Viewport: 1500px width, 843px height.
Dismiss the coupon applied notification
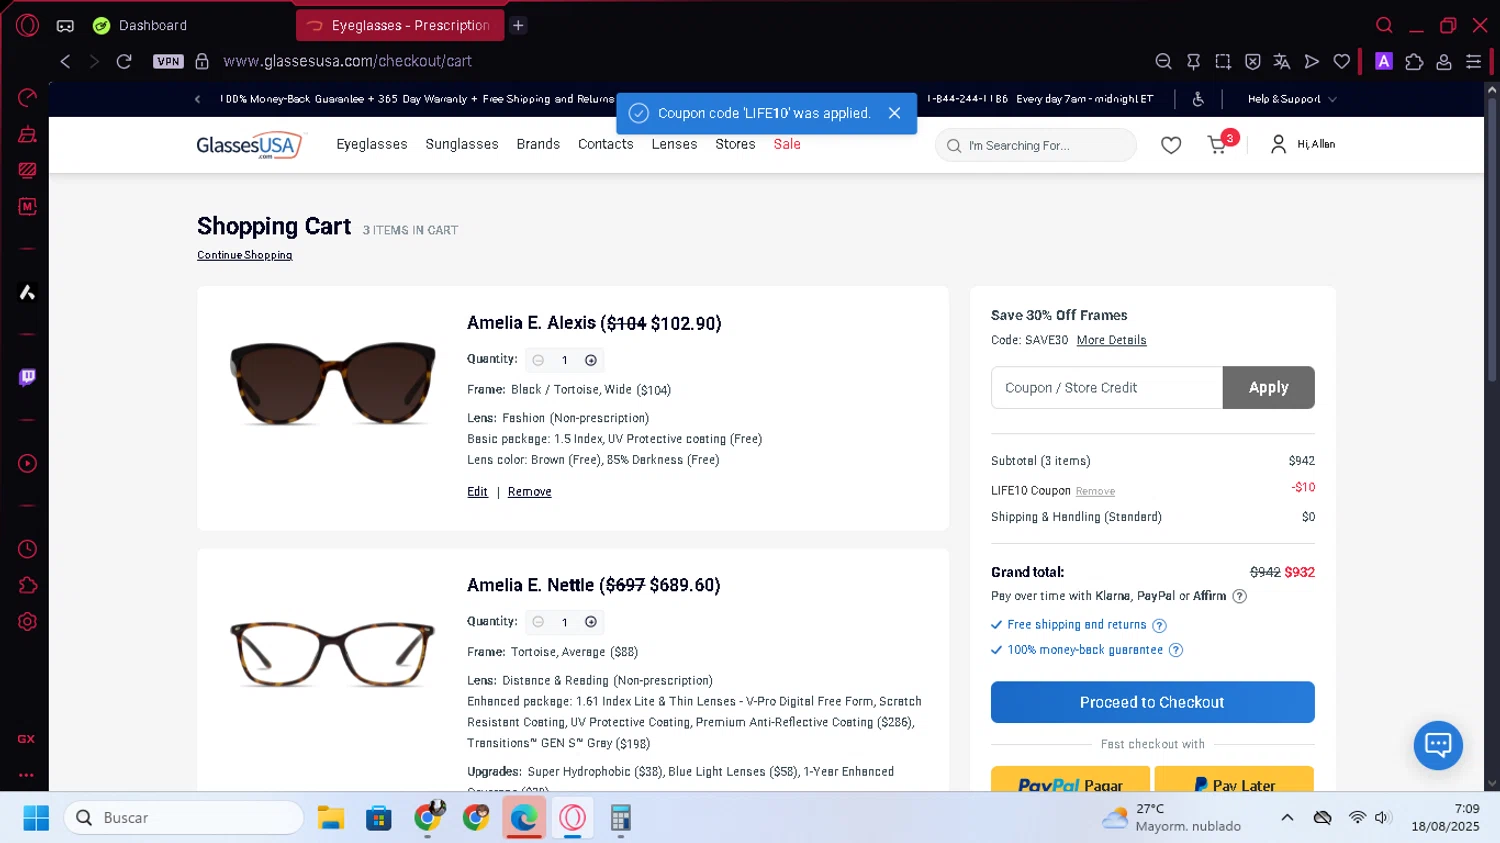point(894,113)
